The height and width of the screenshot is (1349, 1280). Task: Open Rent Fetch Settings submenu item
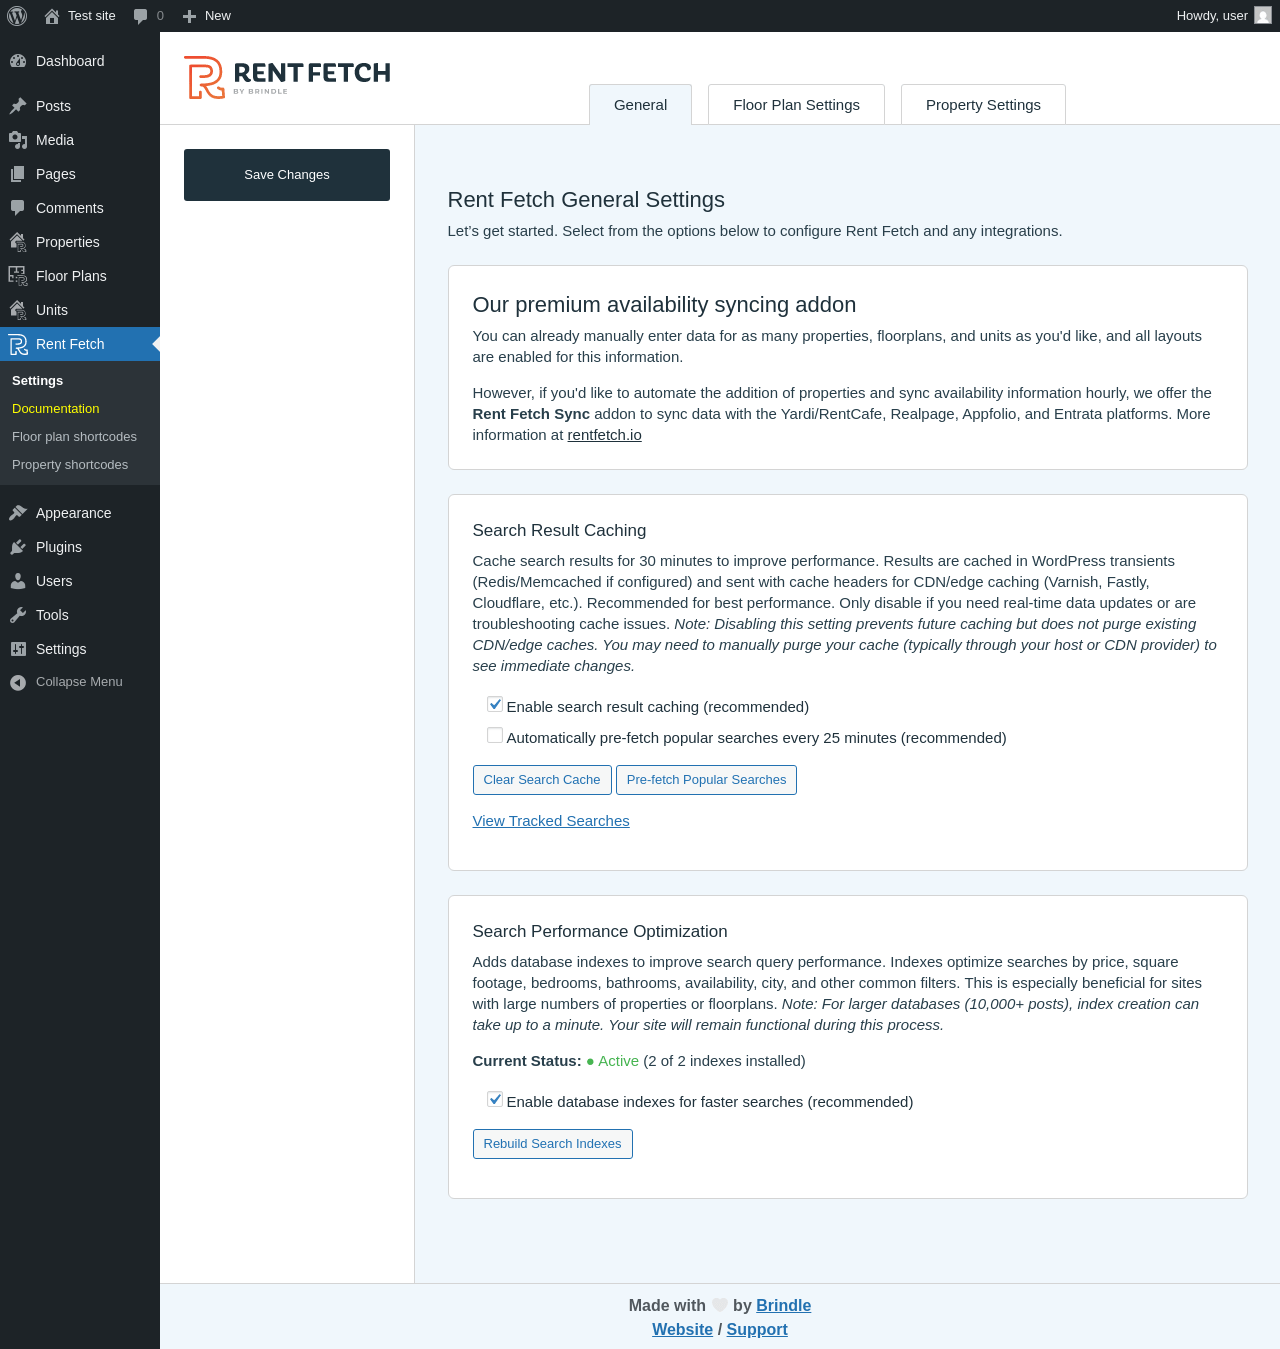pyautogui.click(x=37, y=381)
